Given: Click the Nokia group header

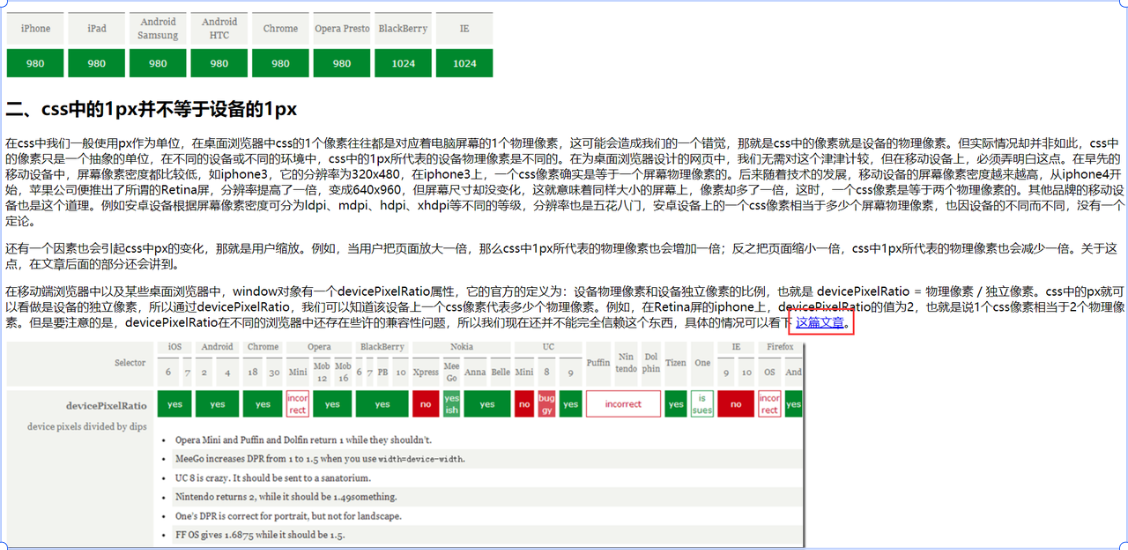Looking at the screenshot, I should (x=462, y=347).
